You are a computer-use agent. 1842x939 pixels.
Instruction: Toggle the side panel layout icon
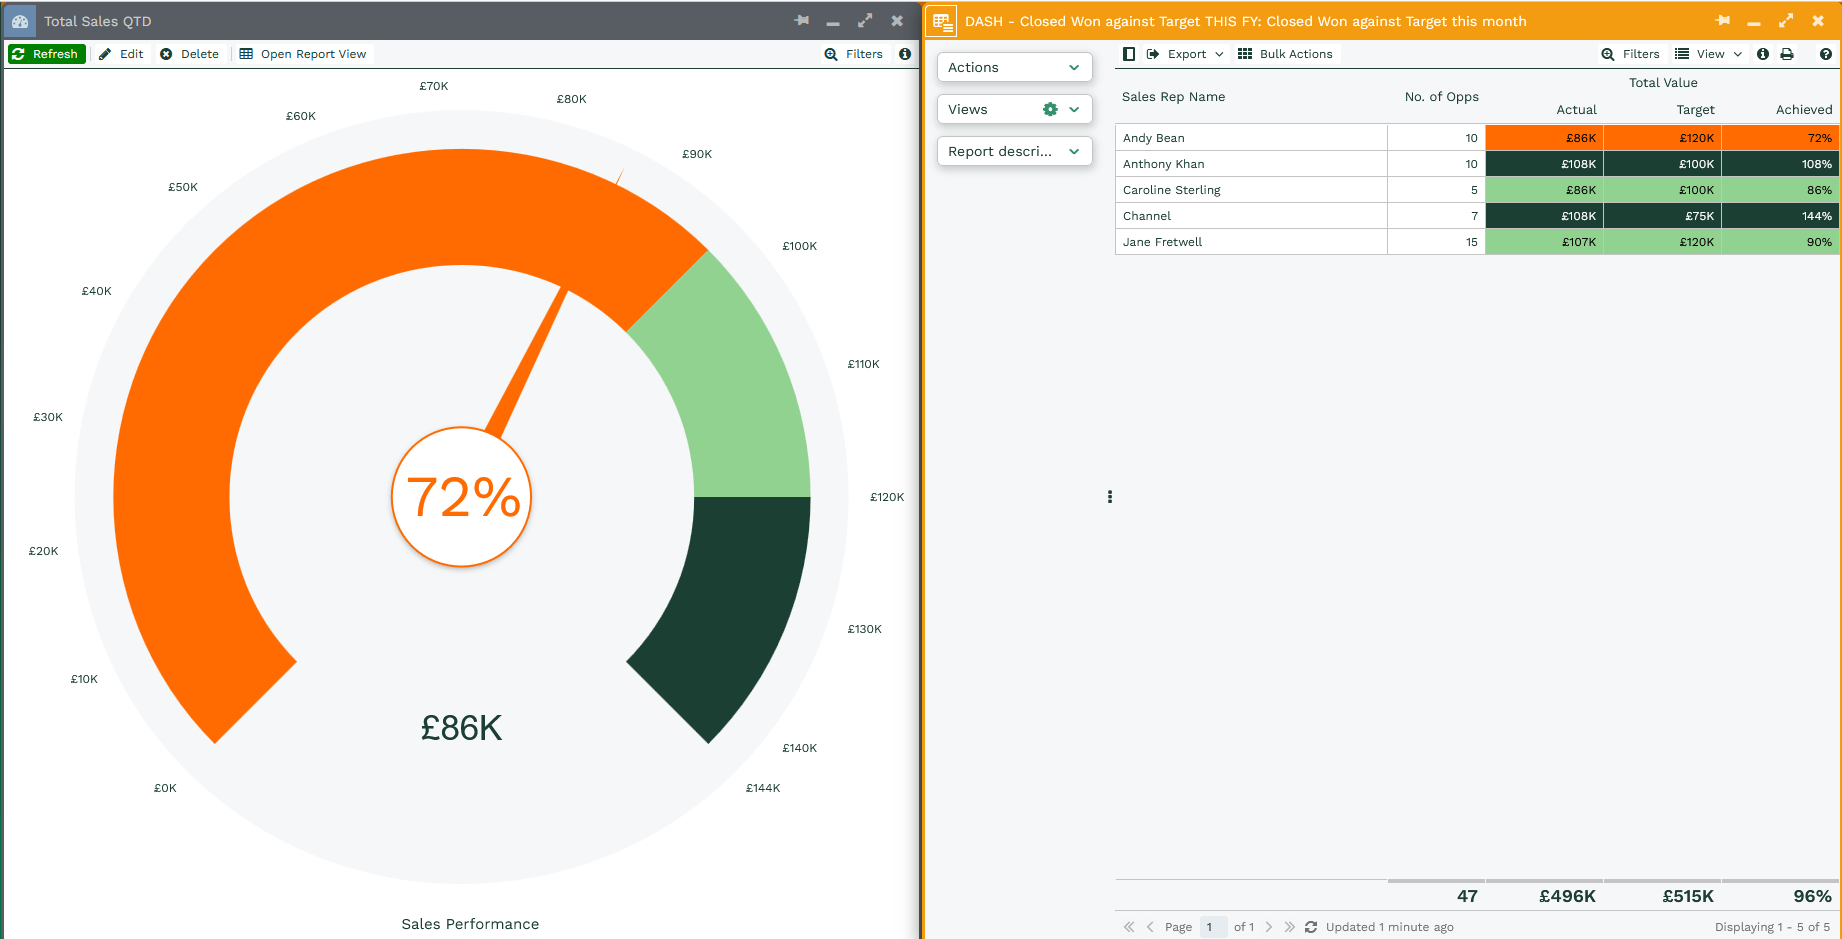point(1129,54)
